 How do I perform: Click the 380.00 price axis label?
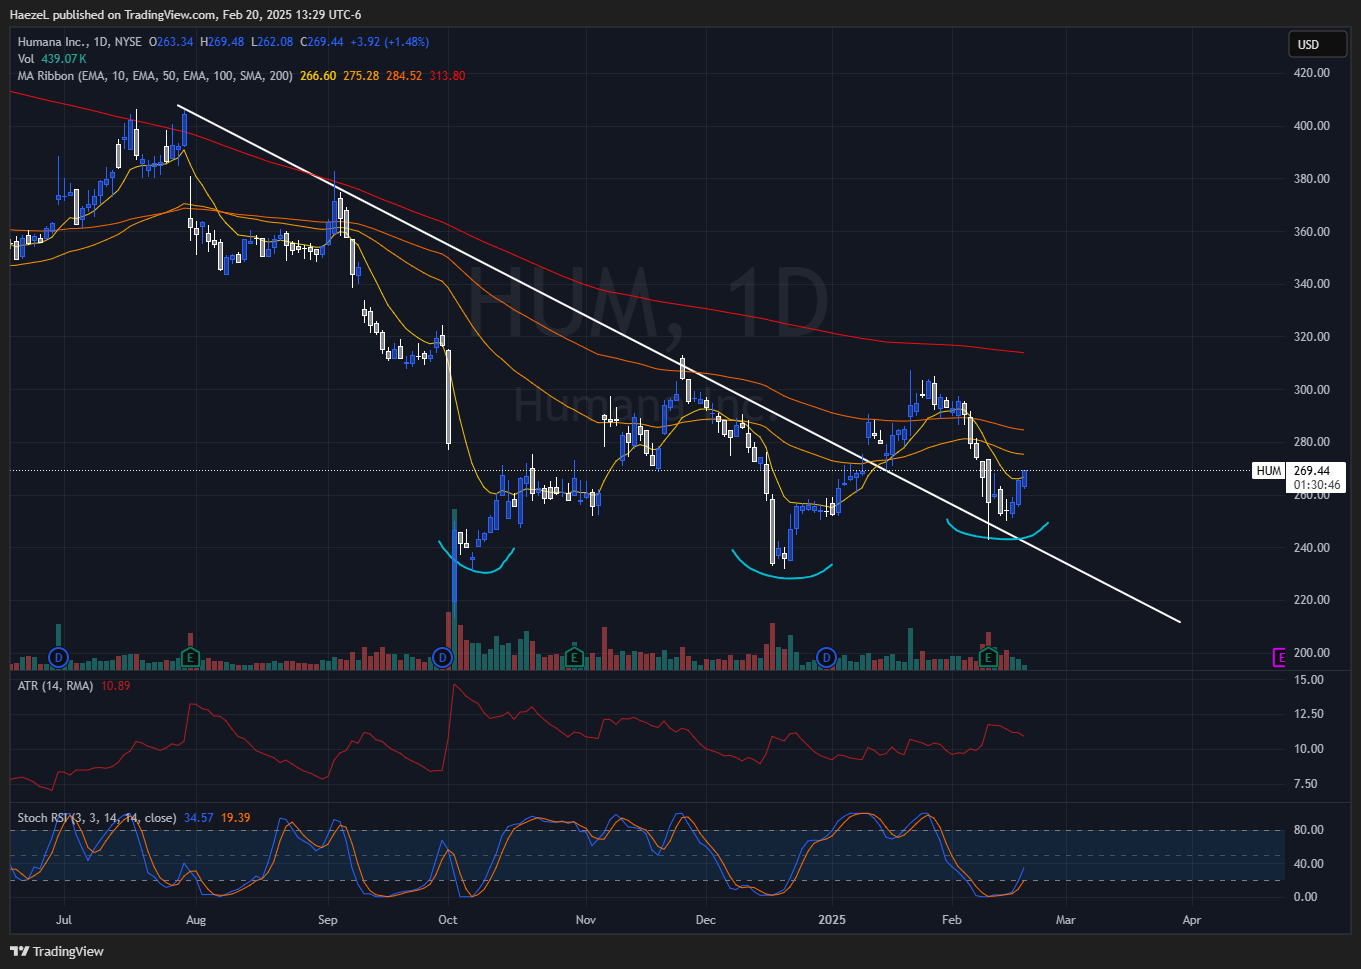click(x=1311, y=179)
